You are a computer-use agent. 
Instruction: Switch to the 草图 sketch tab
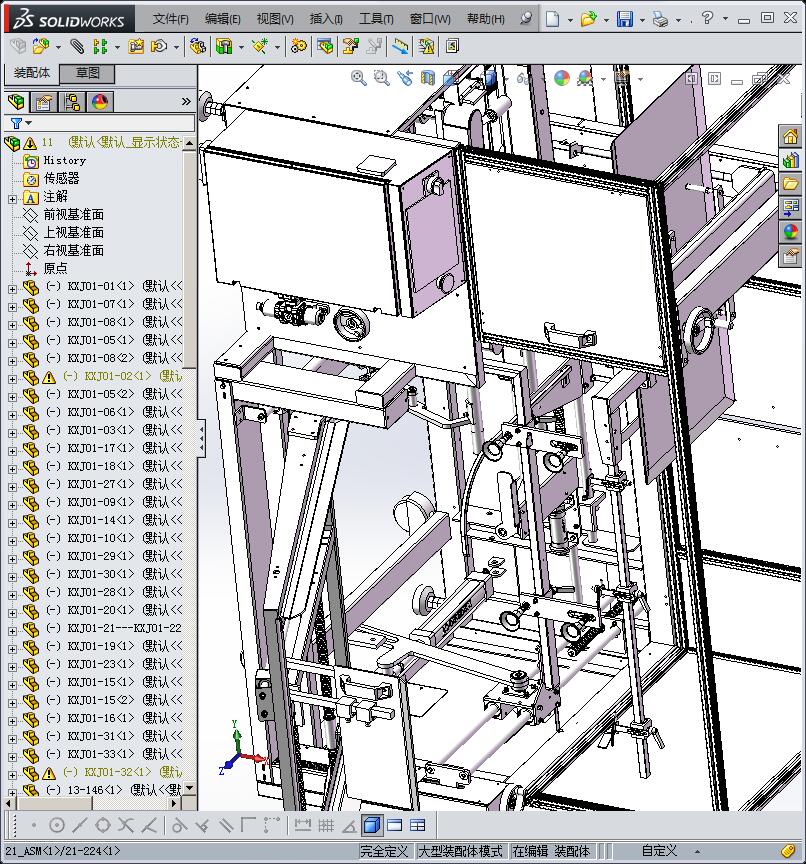(x=88, y=73)
